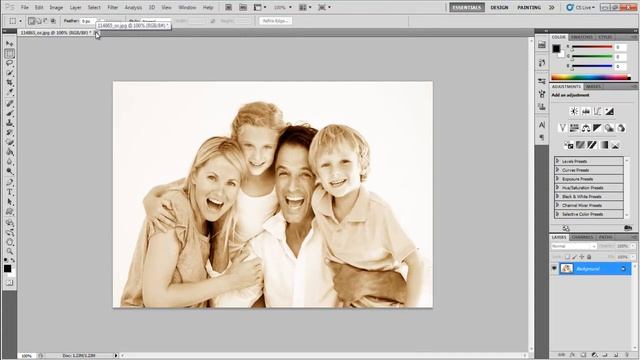Select the Crop tool
Image resolution: width=640 pixels, height=360 pixels.
(x=9, y=83)
